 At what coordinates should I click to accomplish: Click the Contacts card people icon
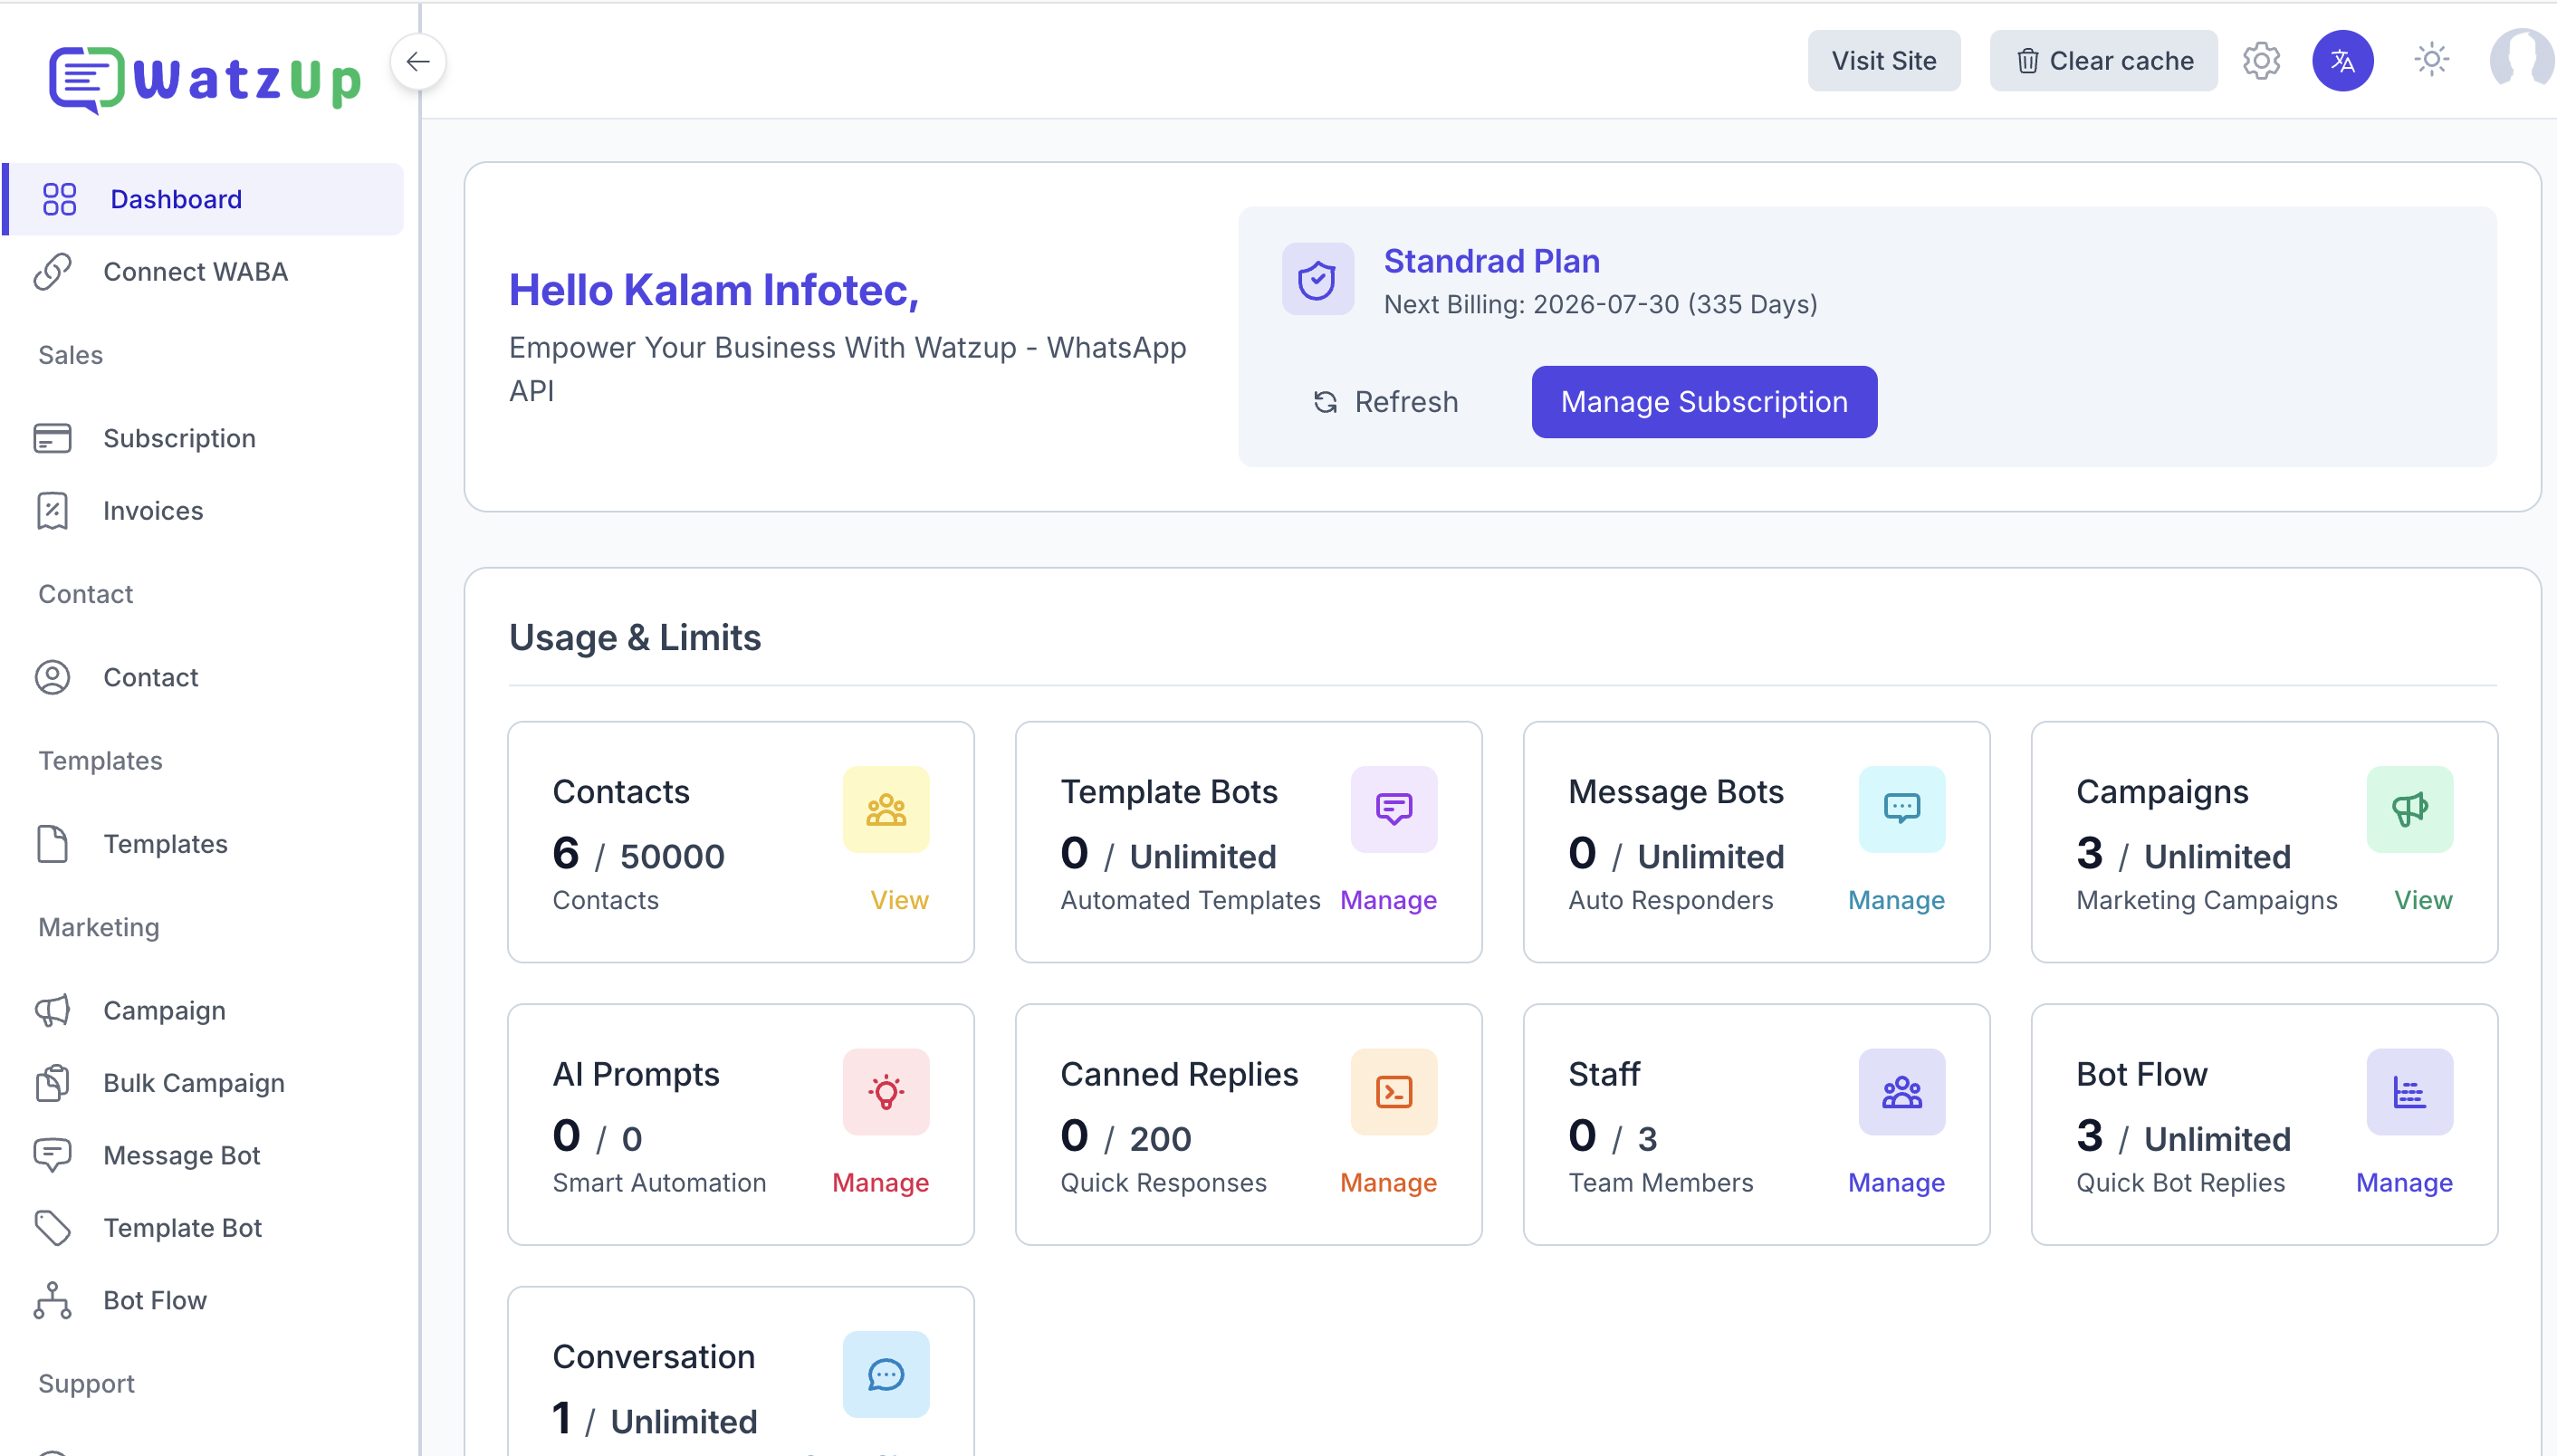(886, 809)
